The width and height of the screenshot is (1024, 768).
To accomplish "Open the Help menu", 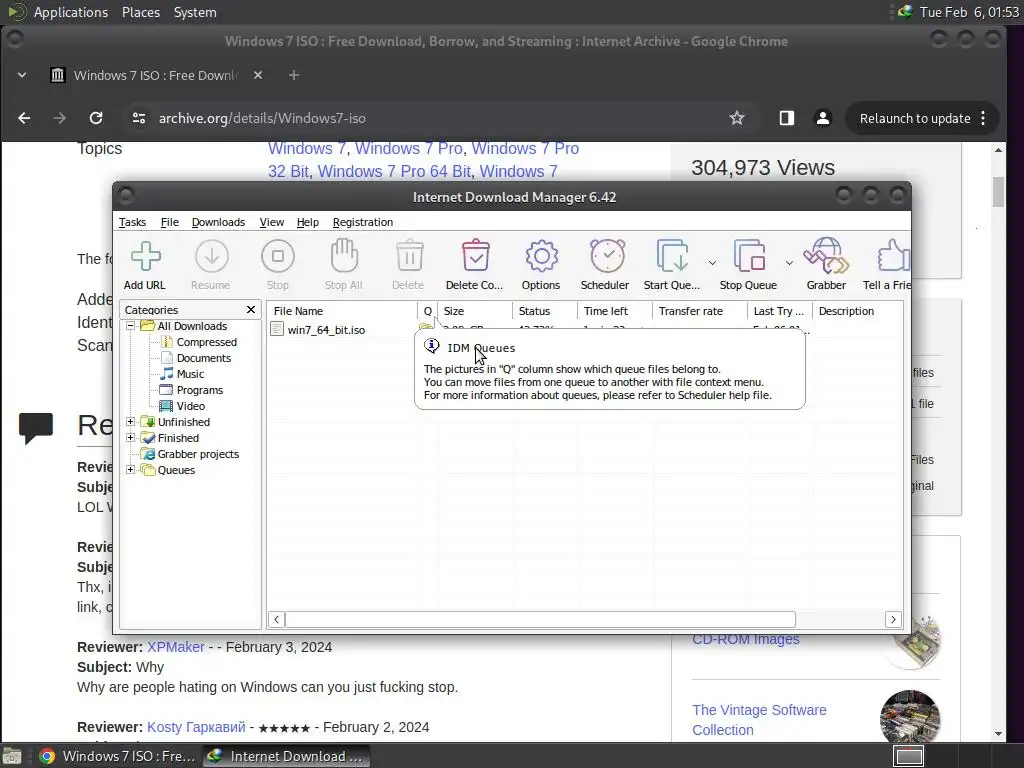I will pos(308,222).
